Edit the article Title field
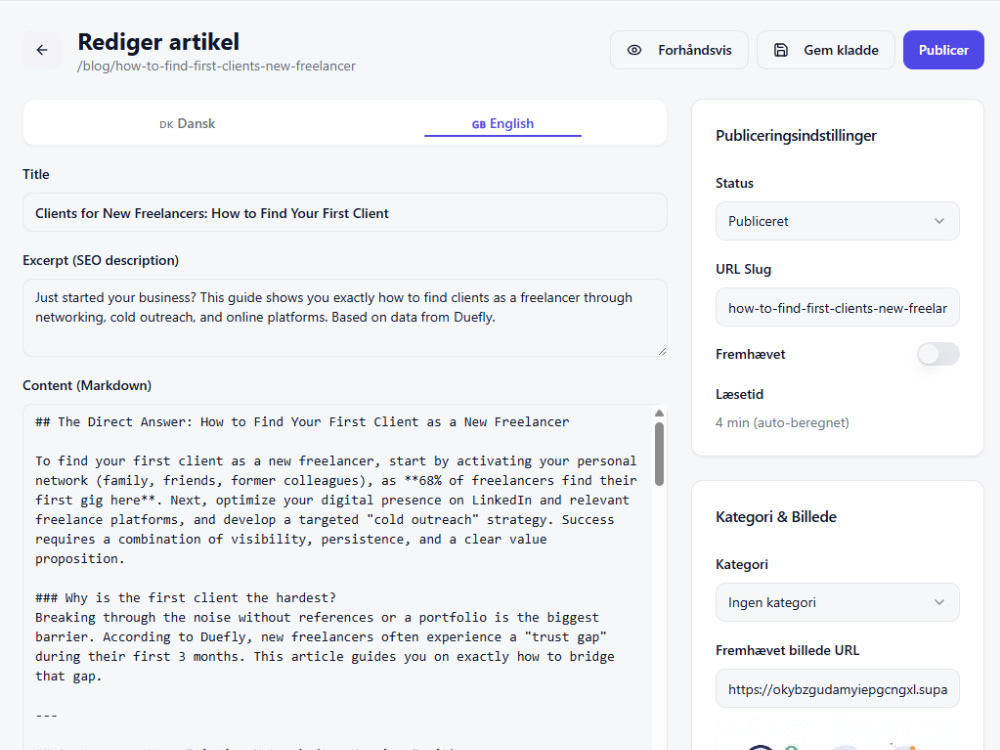 (x=345, y=213)
